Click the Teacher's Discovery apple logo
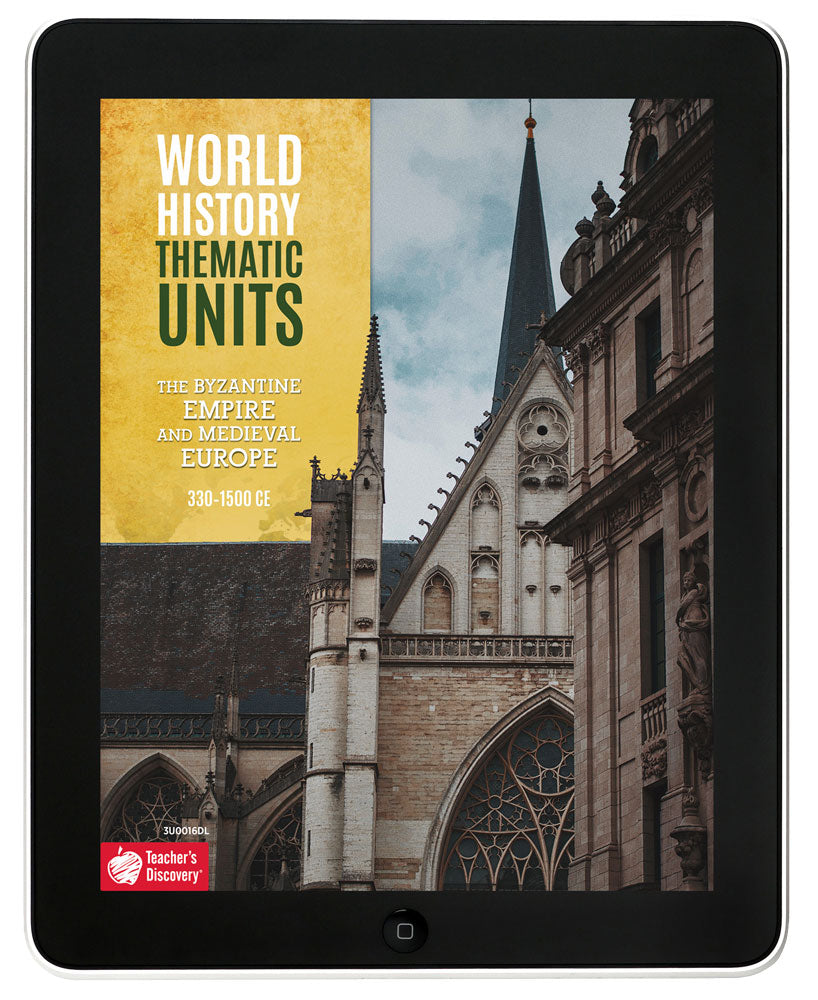This screenshot has height=1000, width=818. (122, 865)
